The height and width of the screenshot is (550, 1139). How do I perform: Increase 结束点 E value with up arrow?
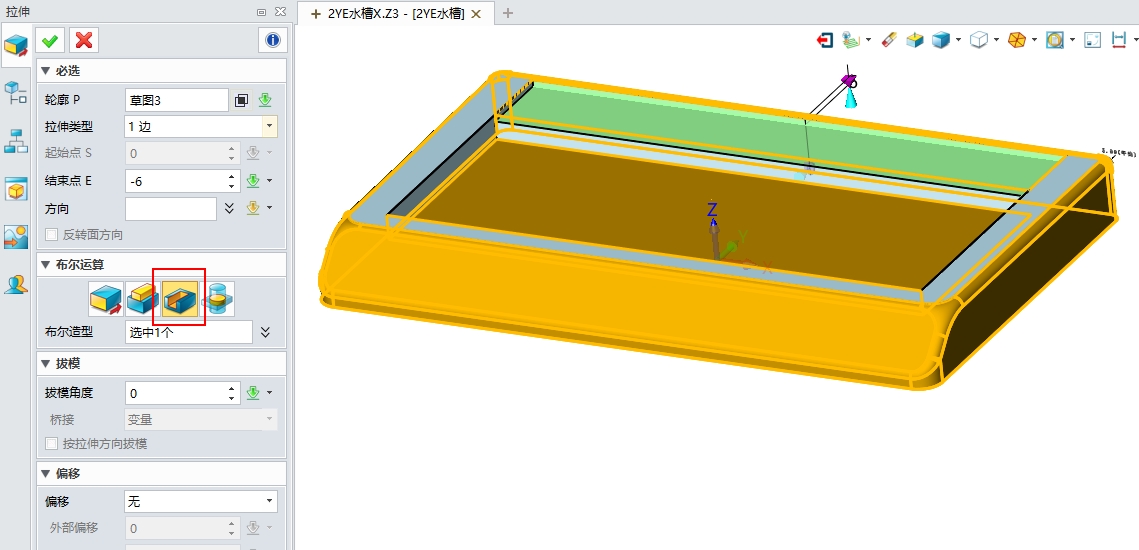[232, 177]
